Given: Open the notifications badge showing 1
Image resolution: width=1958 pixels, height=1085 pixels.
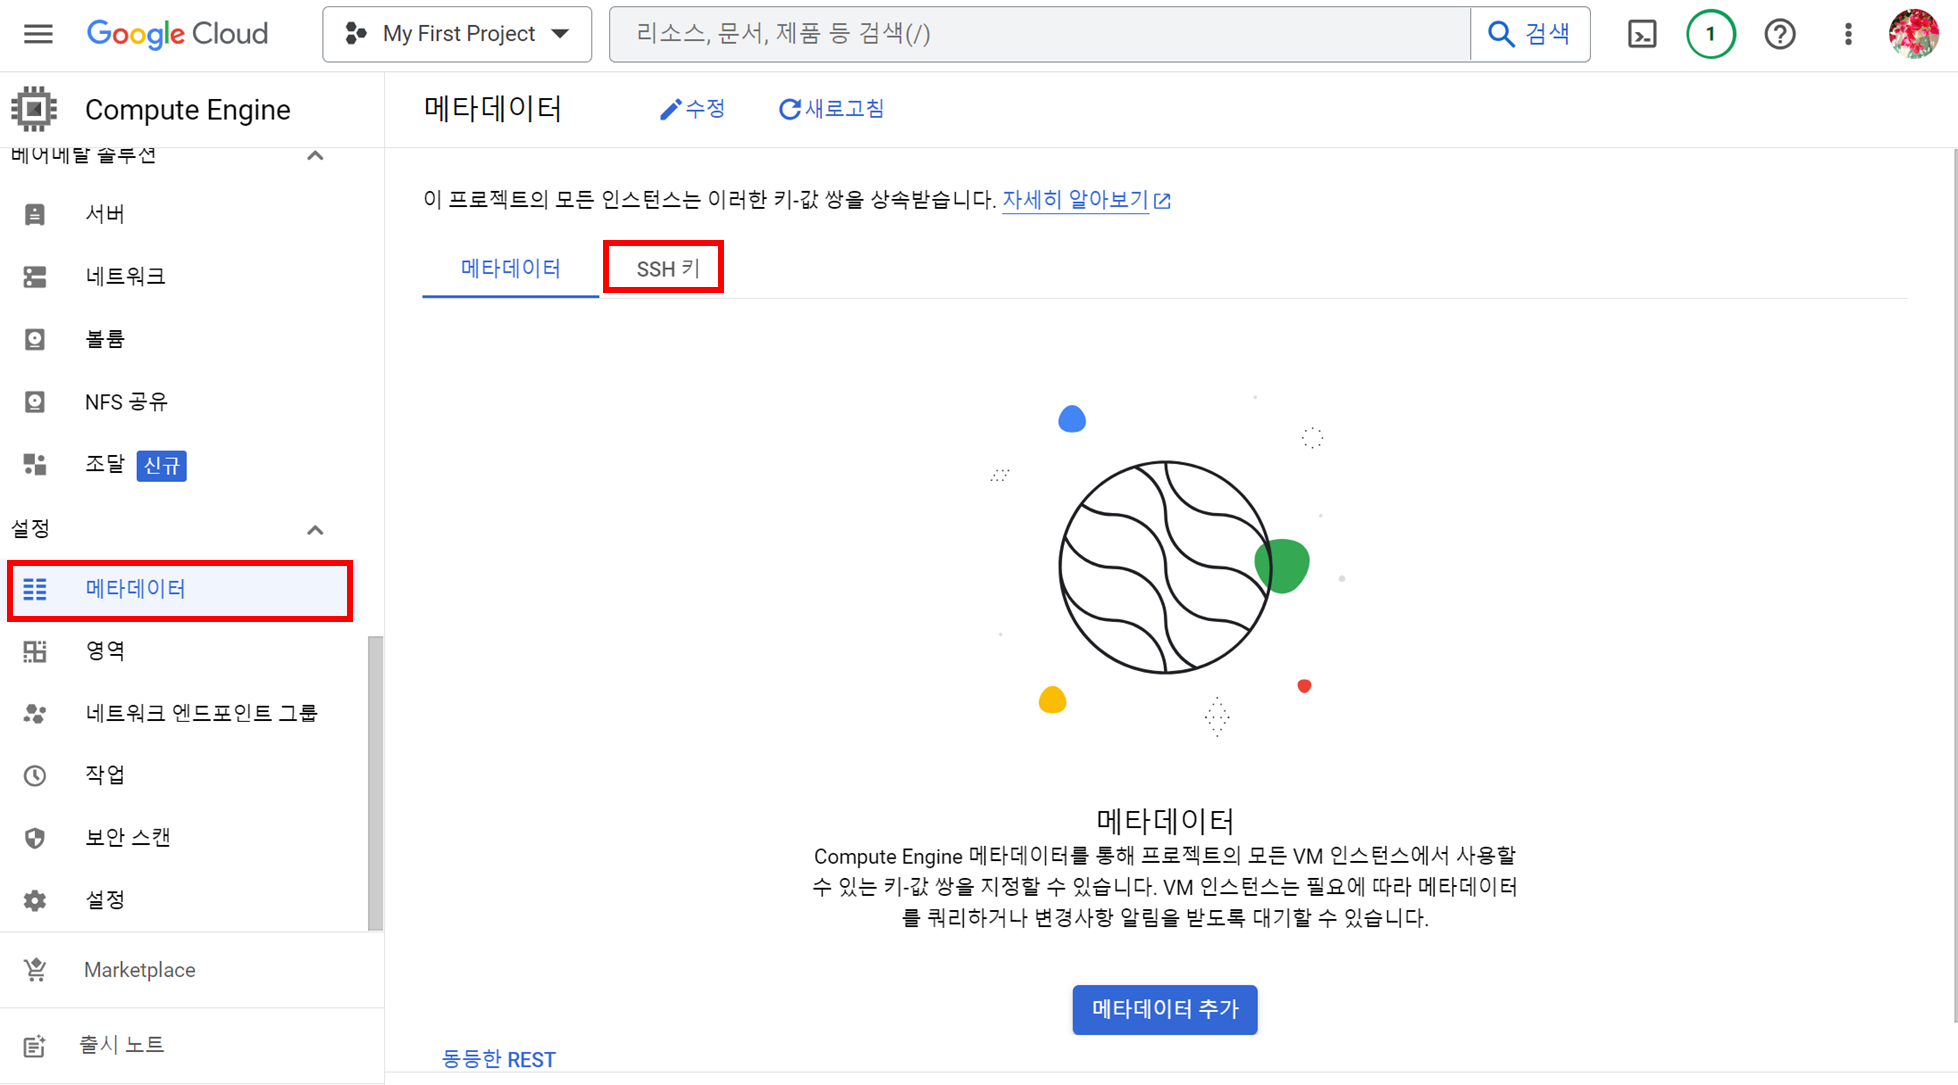Looking at the screenshot, I should [1710, 34].
